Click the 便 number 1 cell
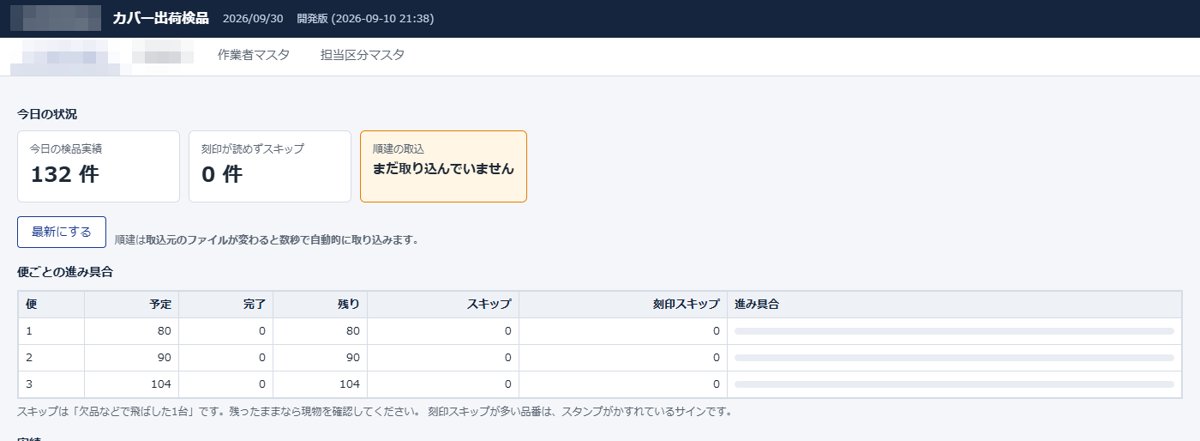Screen dimensions: 1200x441 tap(51, 331)
